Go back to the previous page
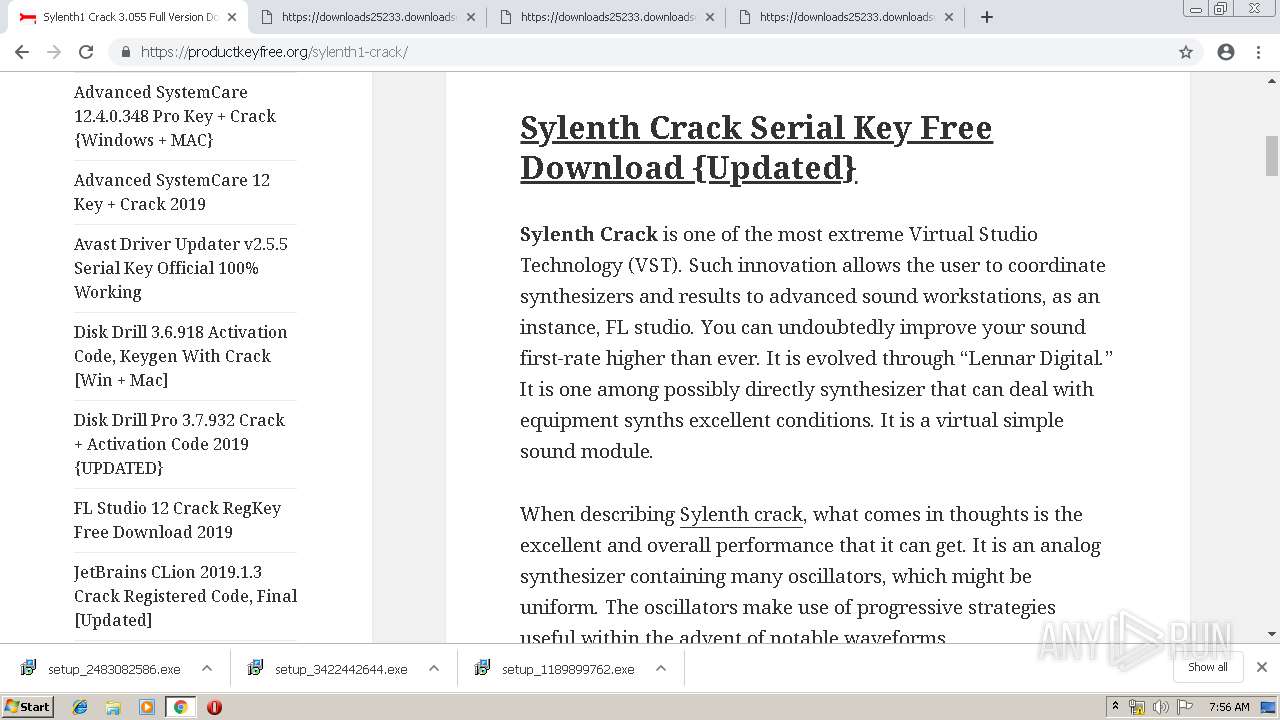 pos(22,52)
